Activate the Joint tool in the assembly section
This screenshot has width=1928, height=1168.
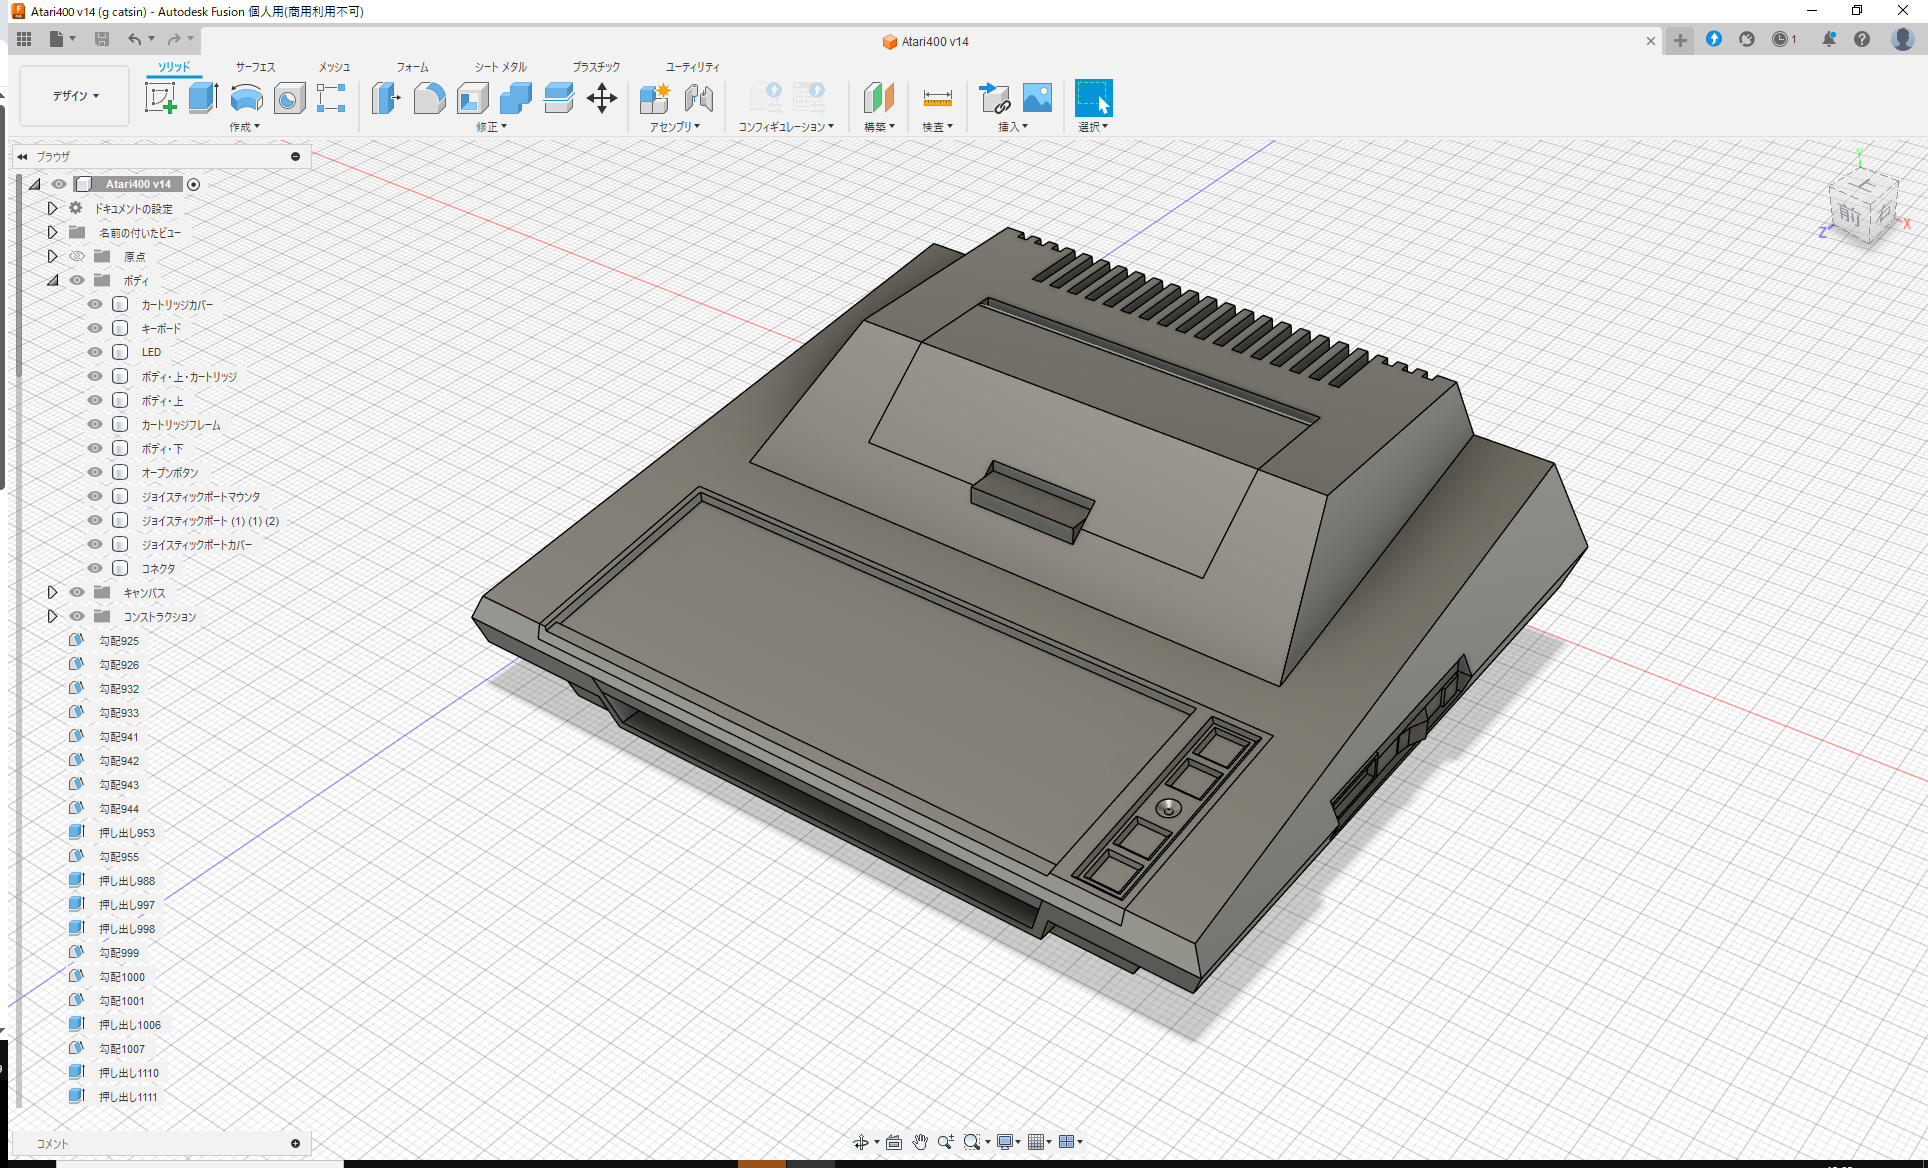699,98
